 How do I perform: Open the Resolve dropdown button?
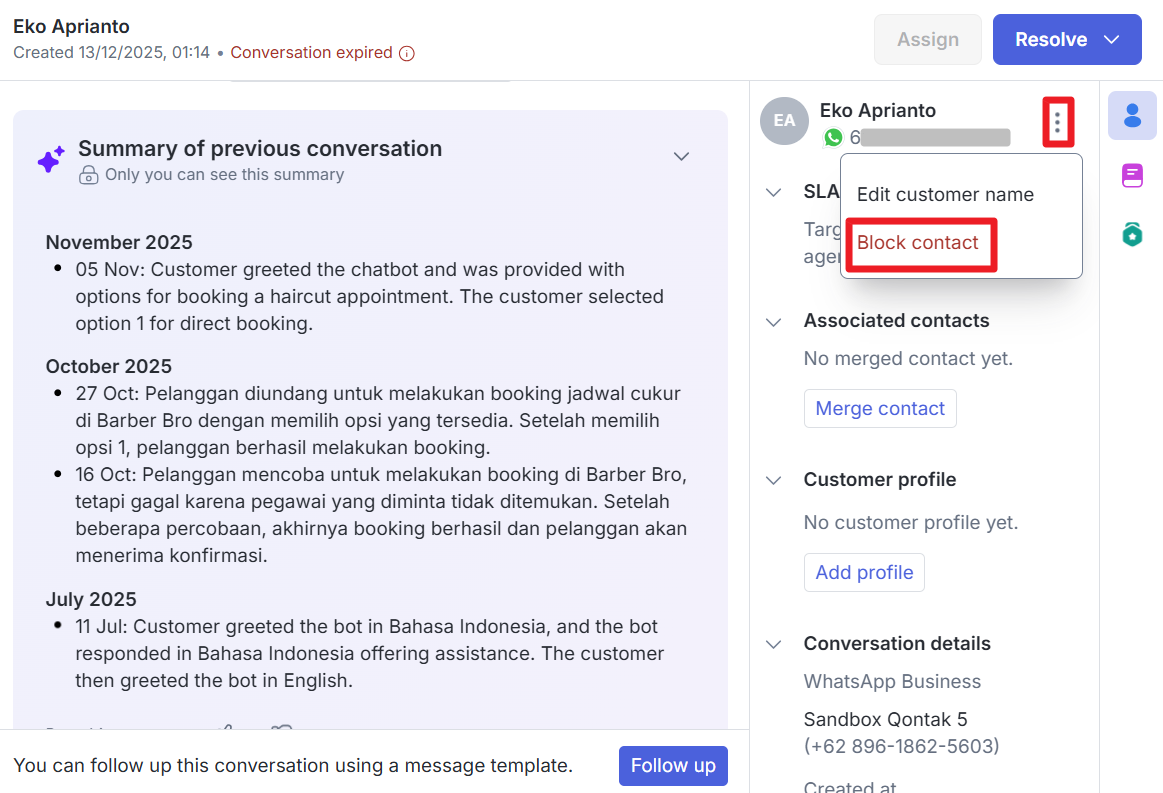coord(1111,40)
